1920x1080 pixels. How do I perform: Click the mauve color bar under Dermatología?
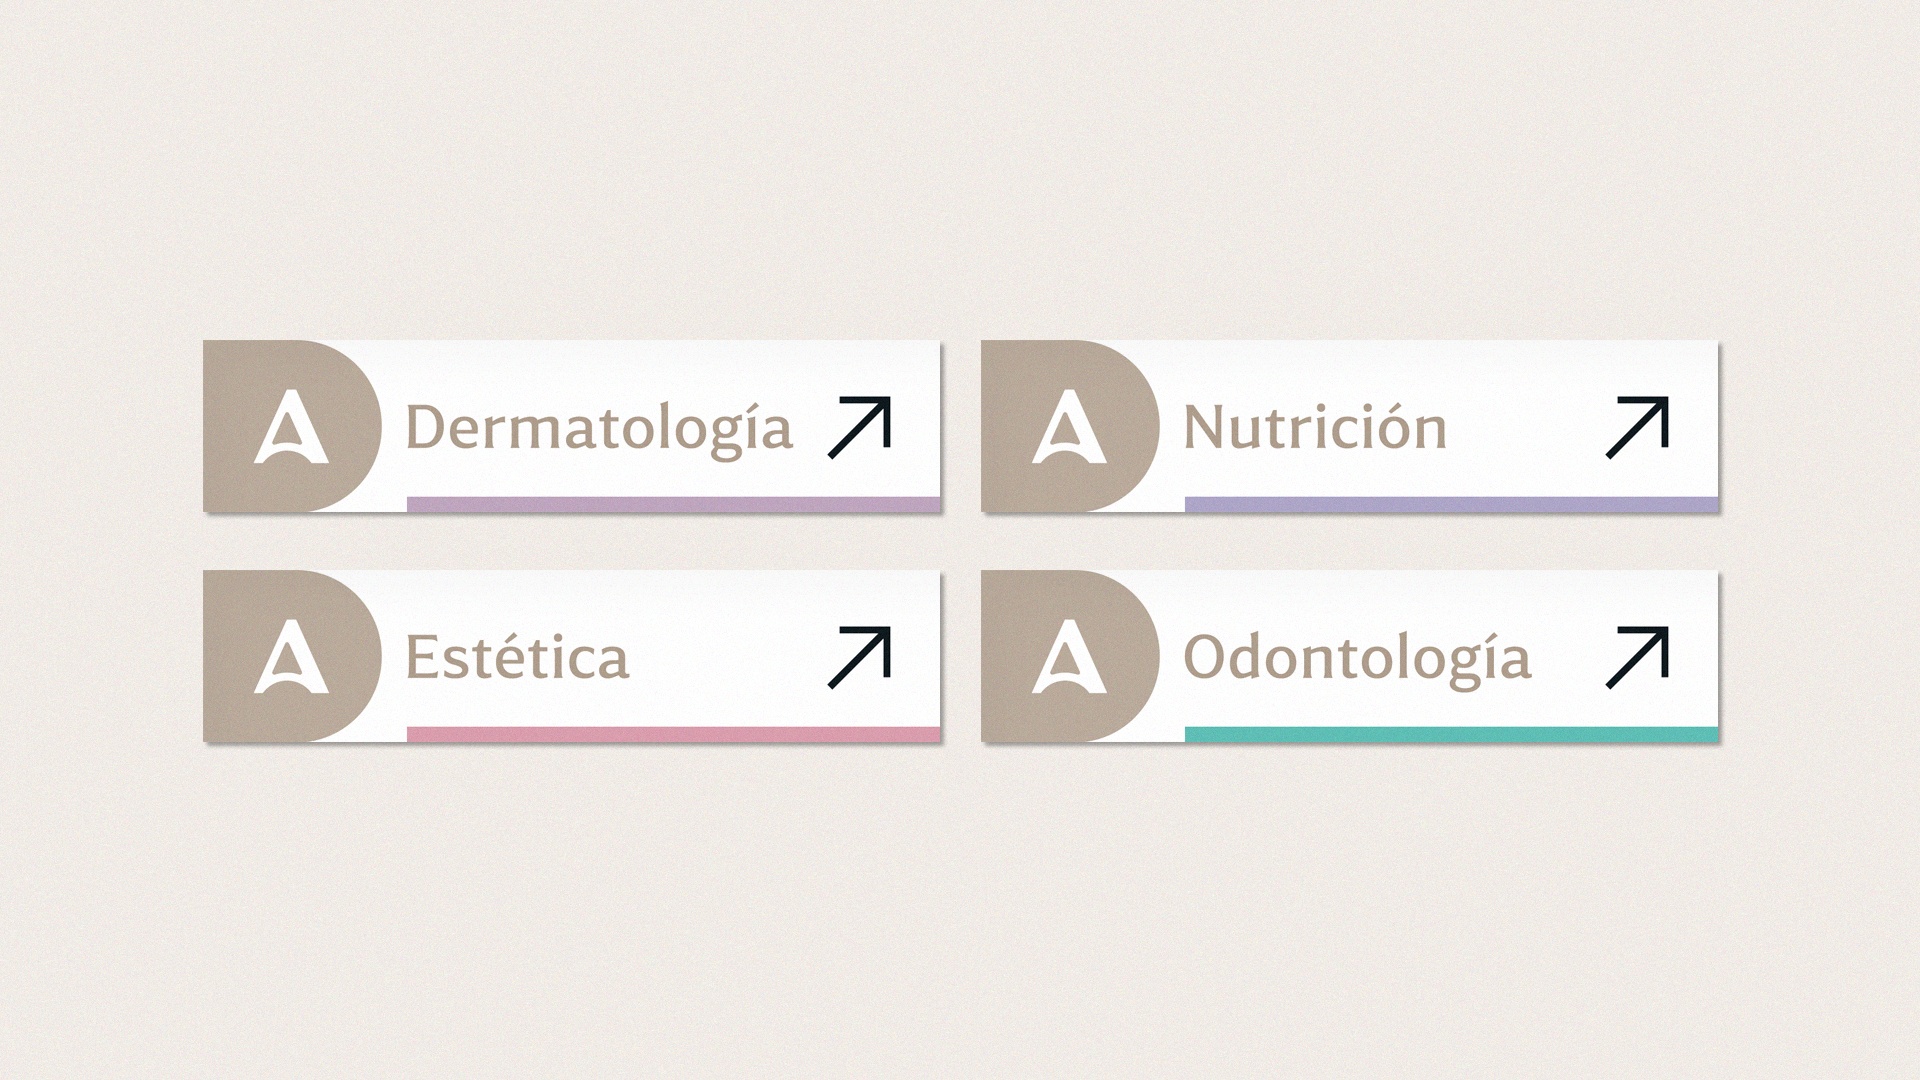point(673,504)
